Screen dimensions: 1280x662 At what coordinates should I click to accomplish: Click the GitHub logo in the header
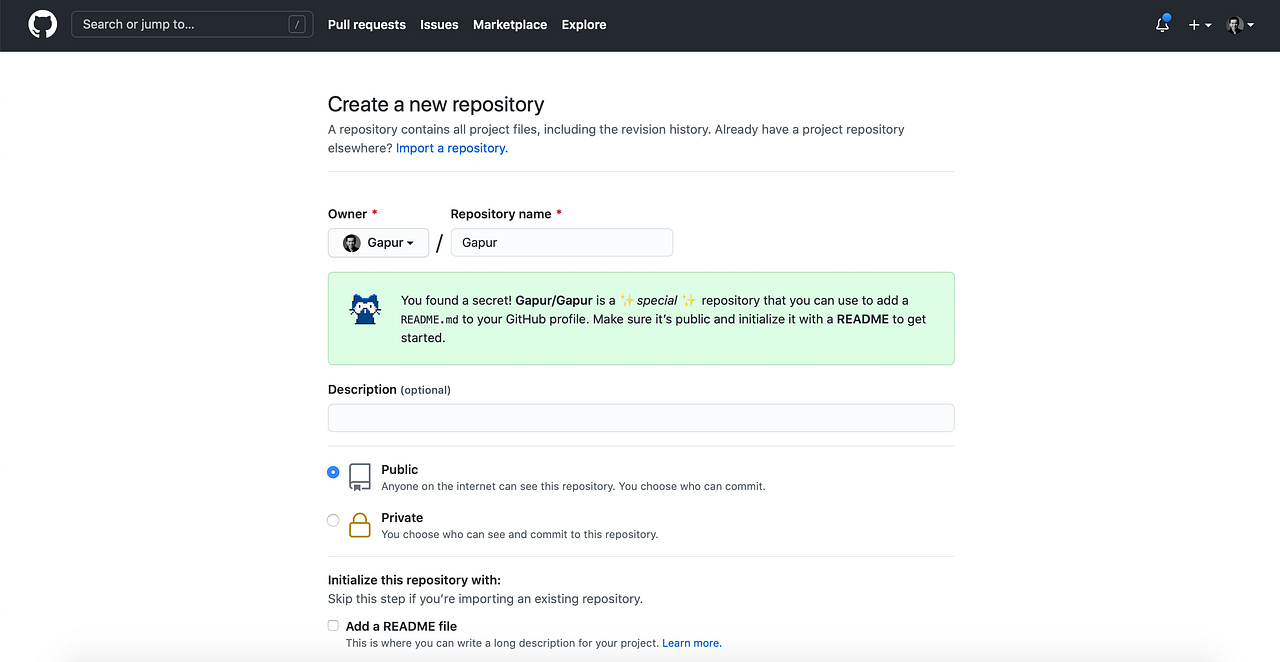pos(41,24)
